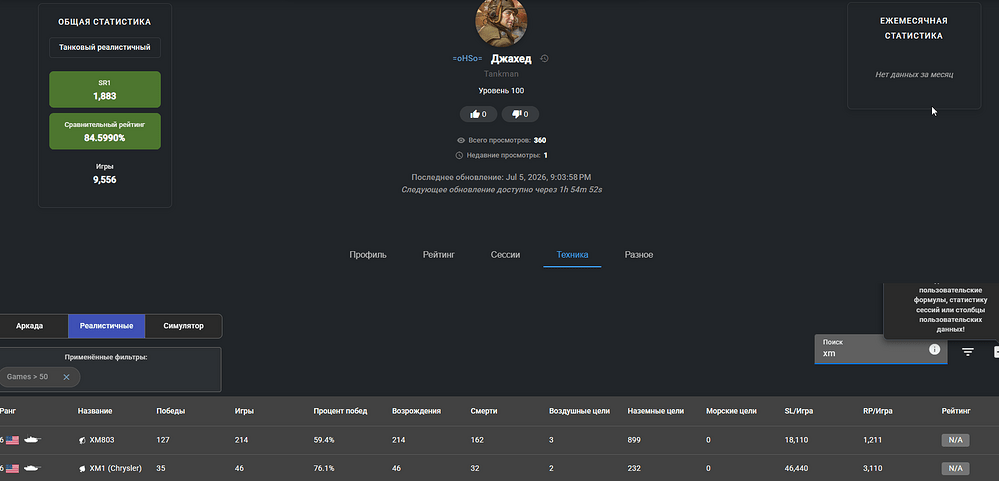This screenshot has height=481, width=999.
Task: Sort by Возрождения column
Action: [416, 412]
